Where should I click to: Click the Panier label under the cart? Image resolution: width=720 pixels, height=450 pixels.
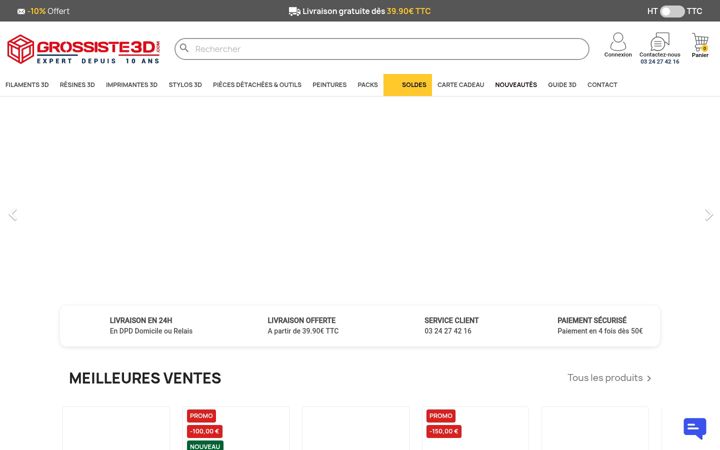point(700,55)
